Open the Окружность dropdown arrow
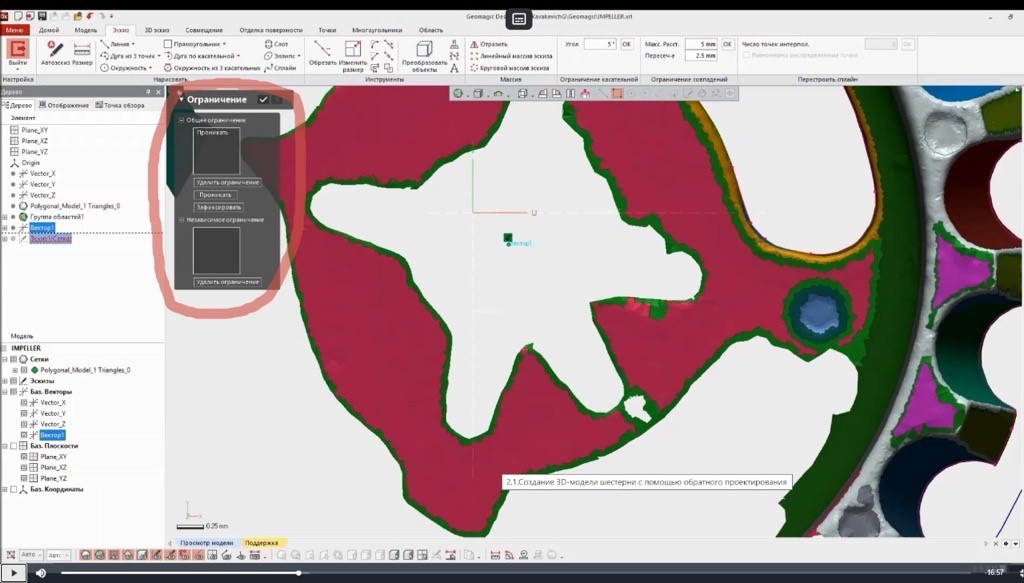This screenshot has height=583, width=1024. click(x=151, y=67)
